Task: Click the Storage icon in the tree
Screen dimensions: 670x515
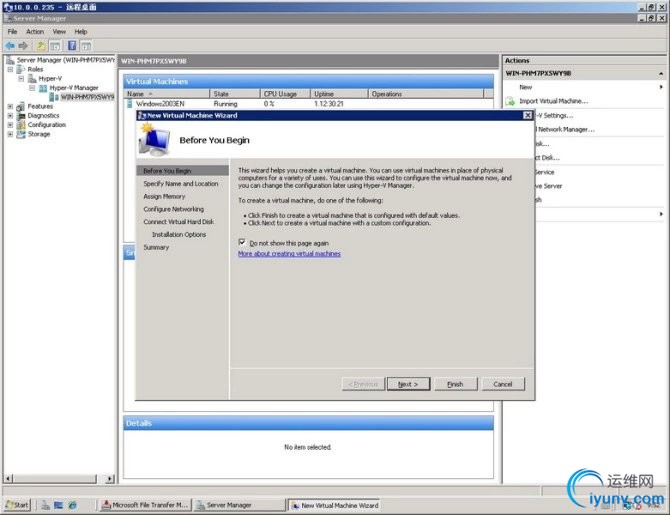Action: (21, 134)
